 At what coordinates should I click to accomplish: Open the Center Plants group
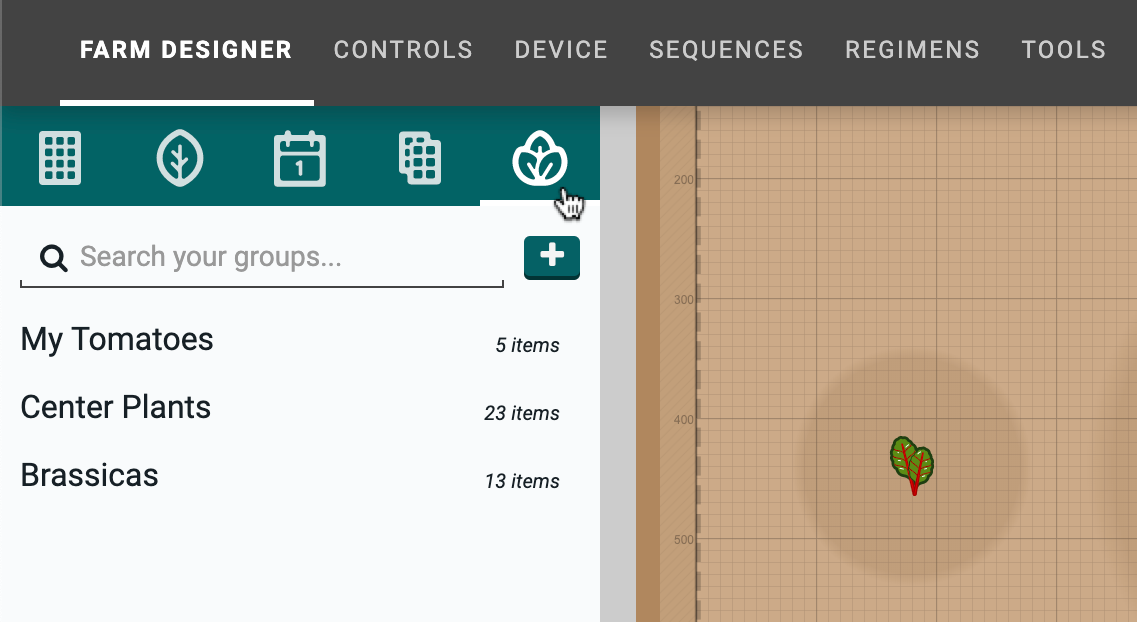[115, 407]
